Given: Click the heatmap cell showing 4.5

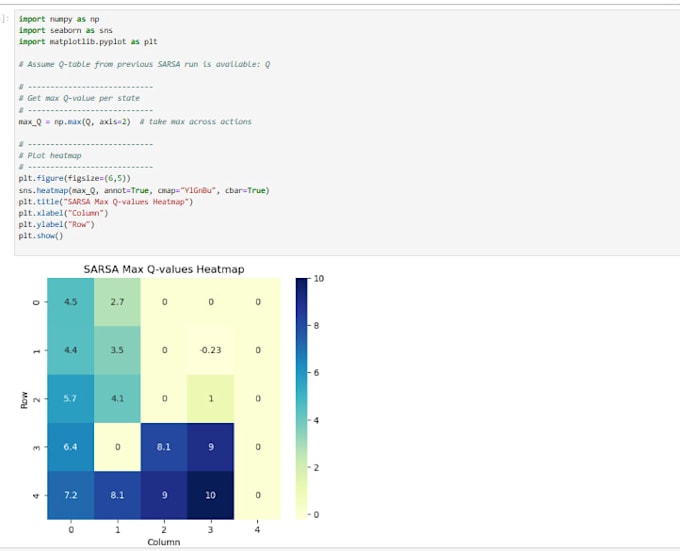Looking at the screenshot, I should (71, 302).
